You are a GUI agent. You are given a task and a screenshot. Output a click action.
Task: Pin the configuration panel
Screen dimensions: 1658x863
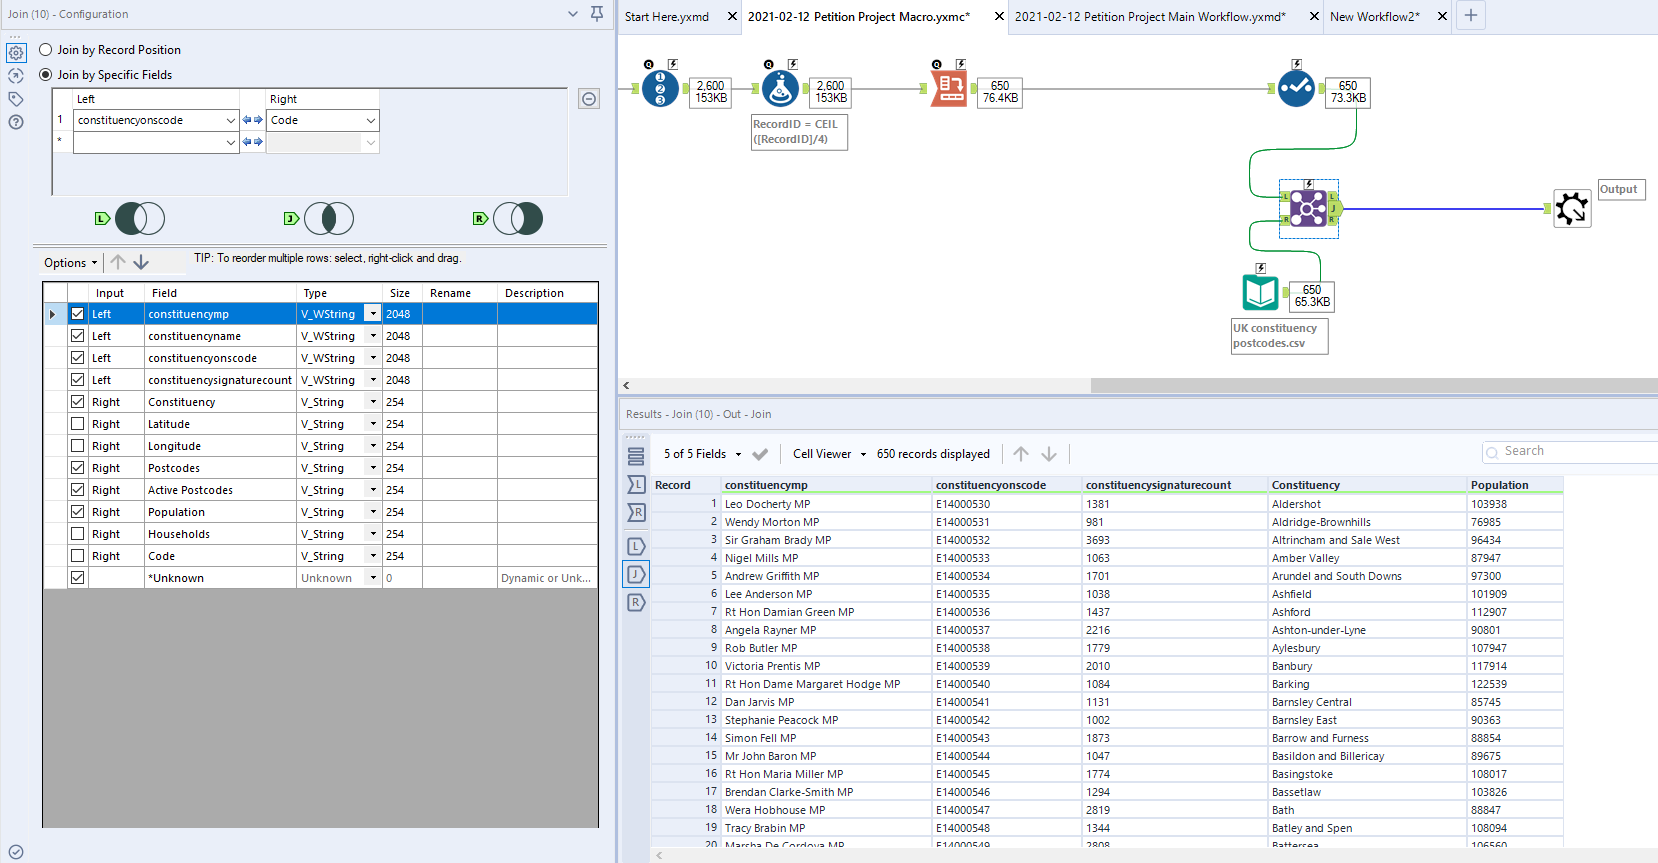(x=597, y=14)
